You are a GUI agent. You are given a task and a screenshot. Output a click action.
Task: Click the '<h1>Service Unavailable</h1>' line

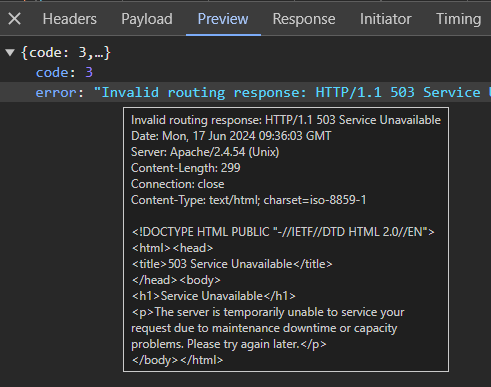click(x=214, y=296)
